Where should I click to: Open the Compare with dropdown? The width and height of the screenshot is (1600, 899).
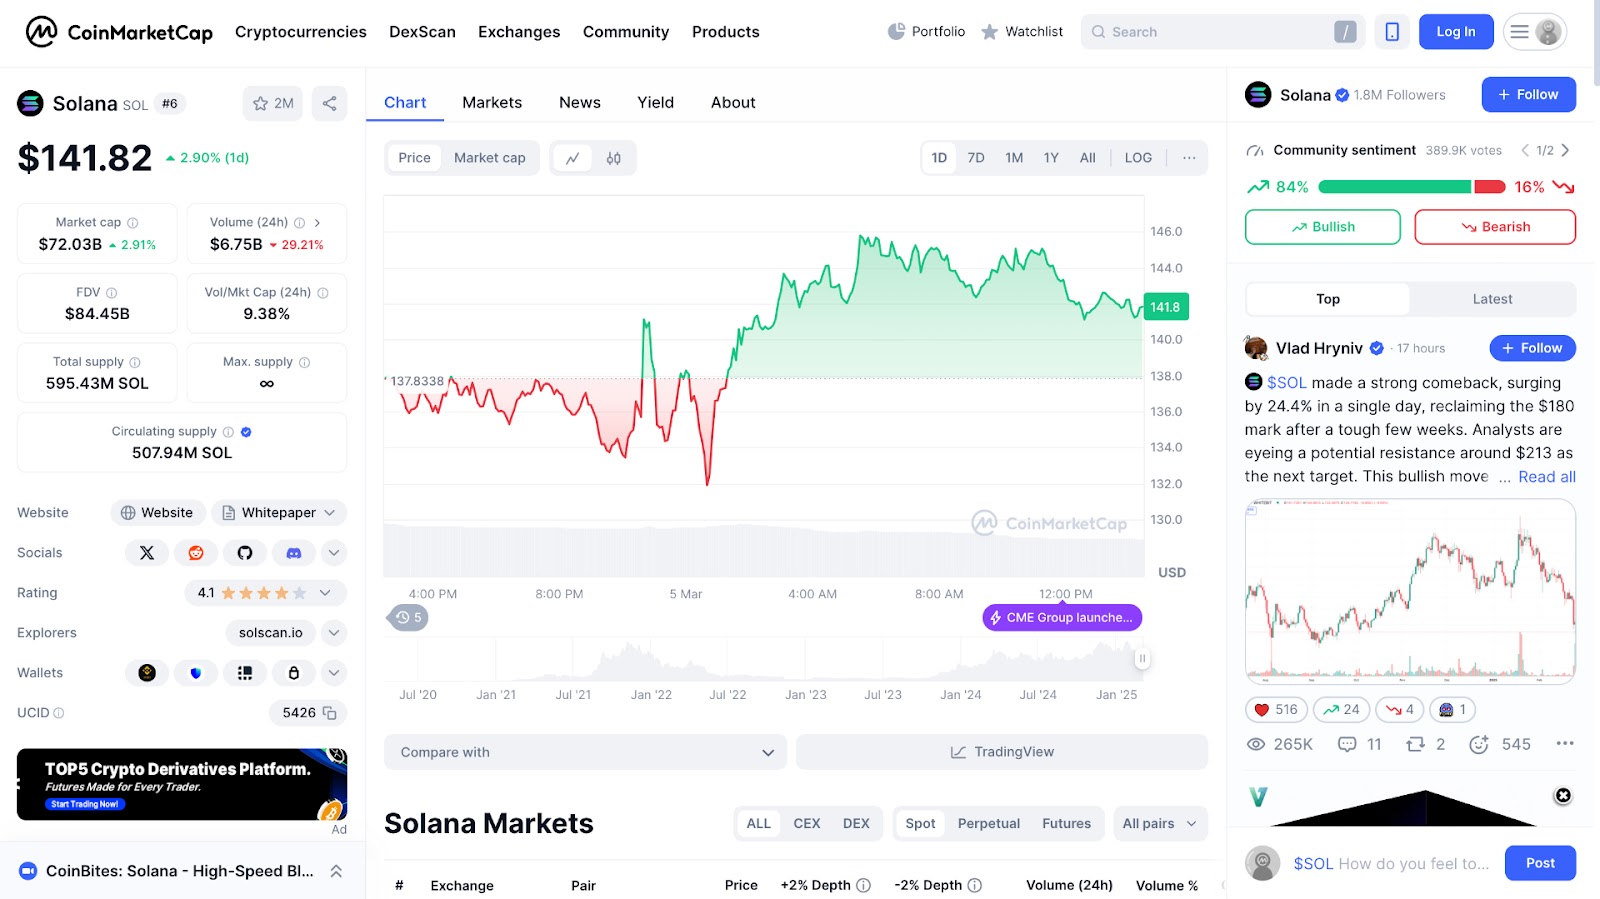coord(585,752)
